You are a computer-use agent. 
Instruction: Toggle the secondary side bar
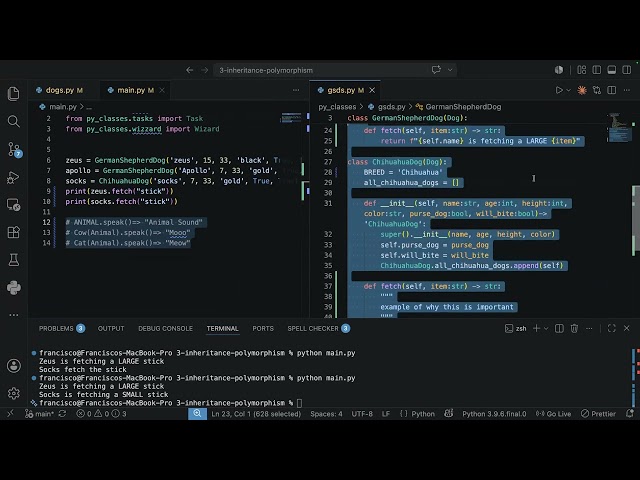pyautogui.click(x=627, y=70)
